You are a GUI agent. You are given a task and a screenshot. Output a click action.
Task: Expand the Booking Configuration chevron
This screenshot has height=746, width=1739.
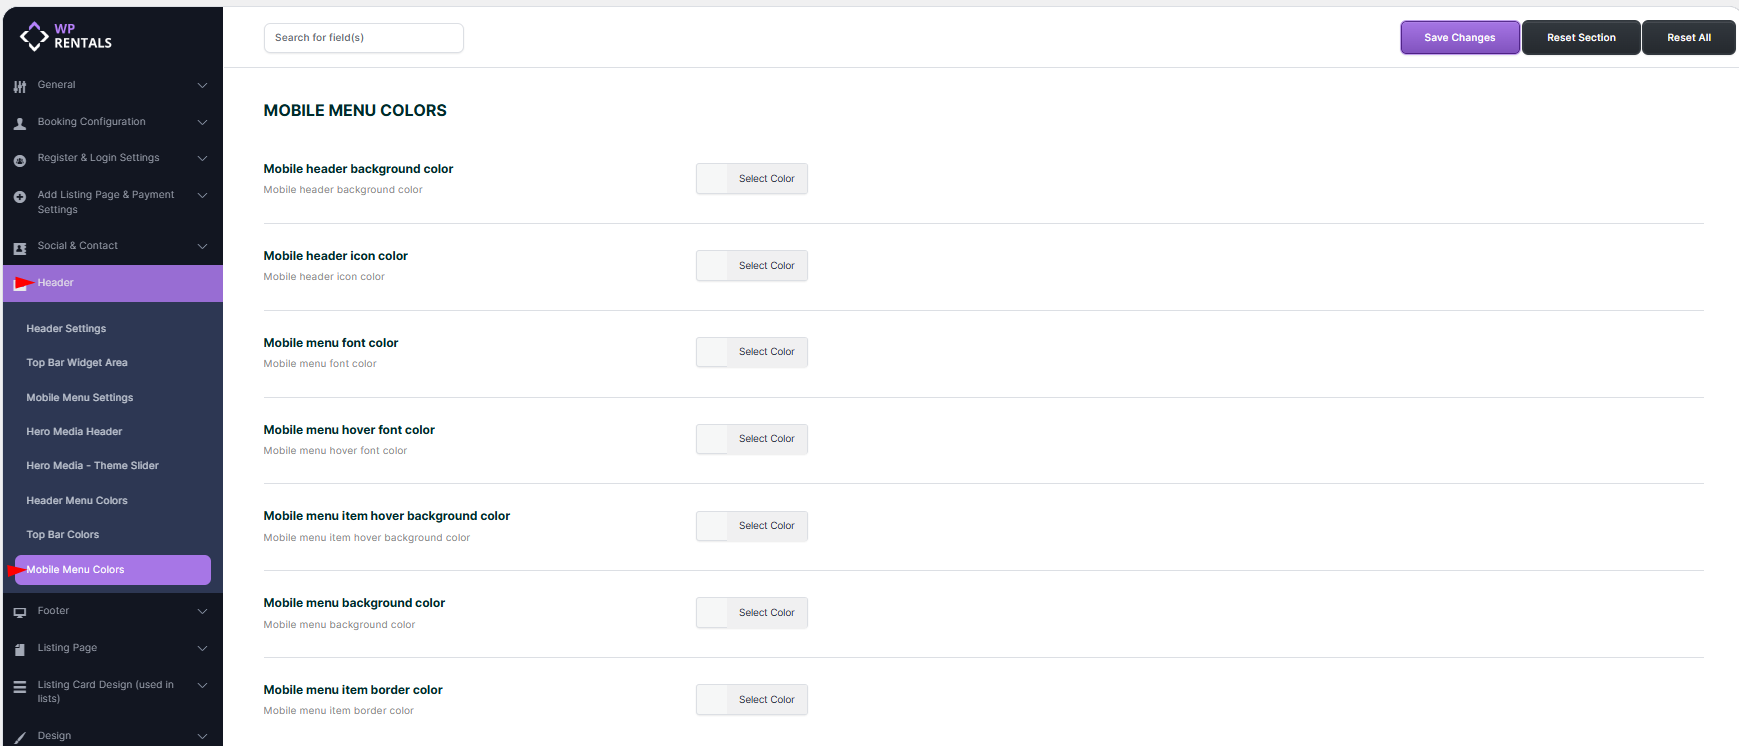[202, 123]
